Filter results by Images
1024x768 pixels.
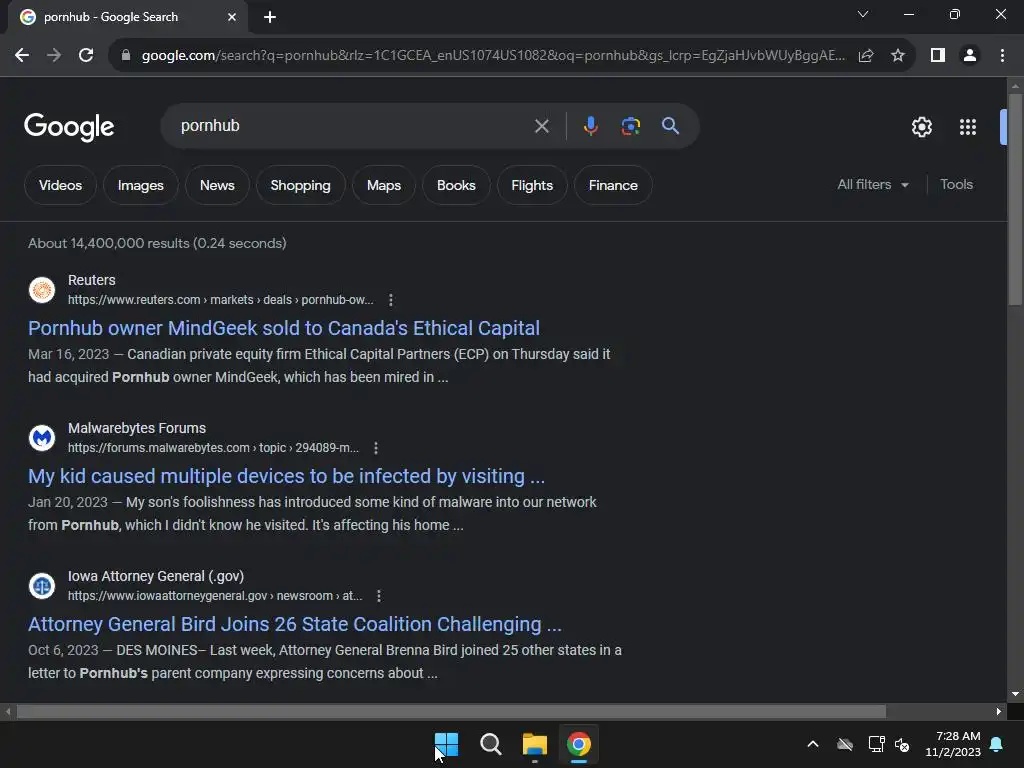[x=140, y=185]
